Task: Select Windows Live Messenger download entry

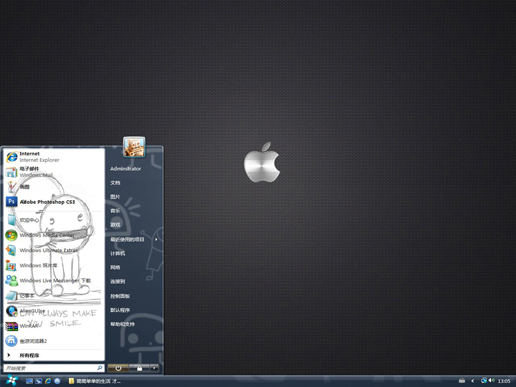Action: 54,281
